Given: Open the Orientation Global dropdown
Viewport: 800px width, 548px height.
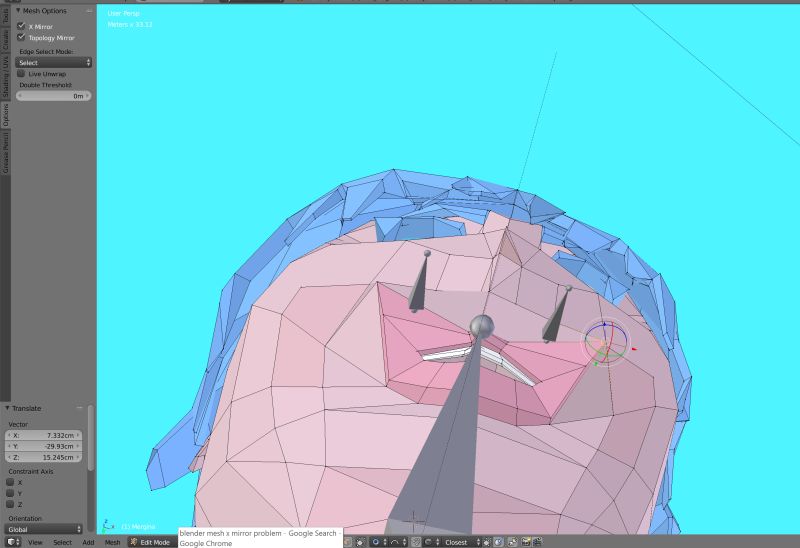Looking at the screenshot, I should 43,529.
